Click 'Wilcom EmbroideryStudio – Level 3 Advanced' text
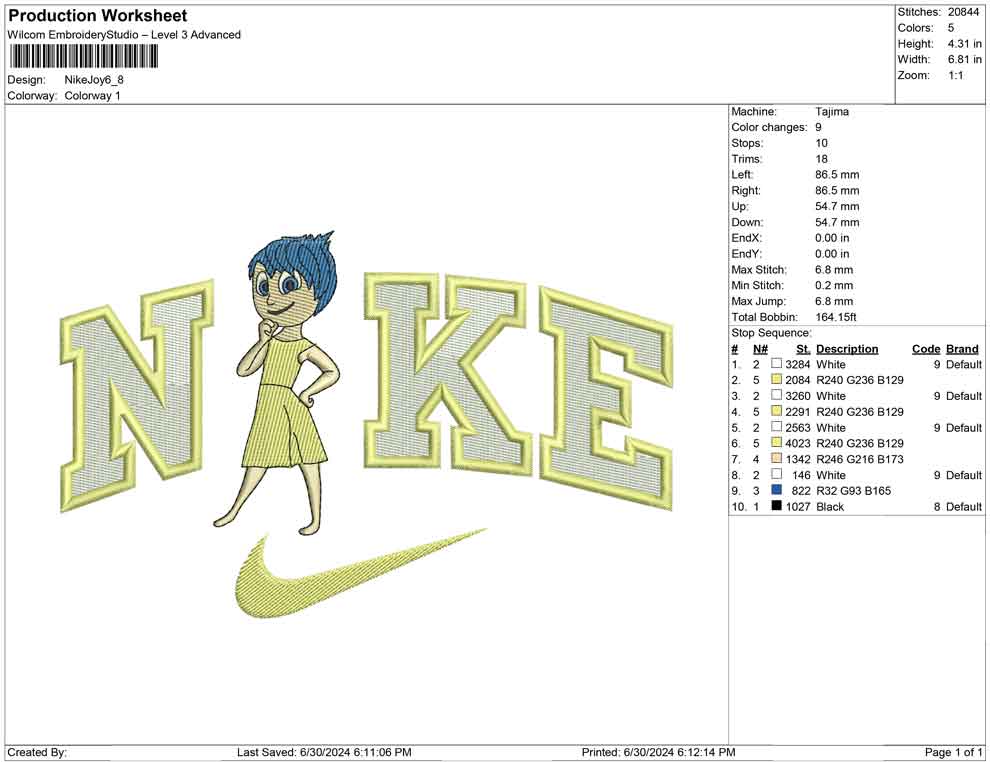This screenshot has height=762, width=990. click(x=124, y=35)
